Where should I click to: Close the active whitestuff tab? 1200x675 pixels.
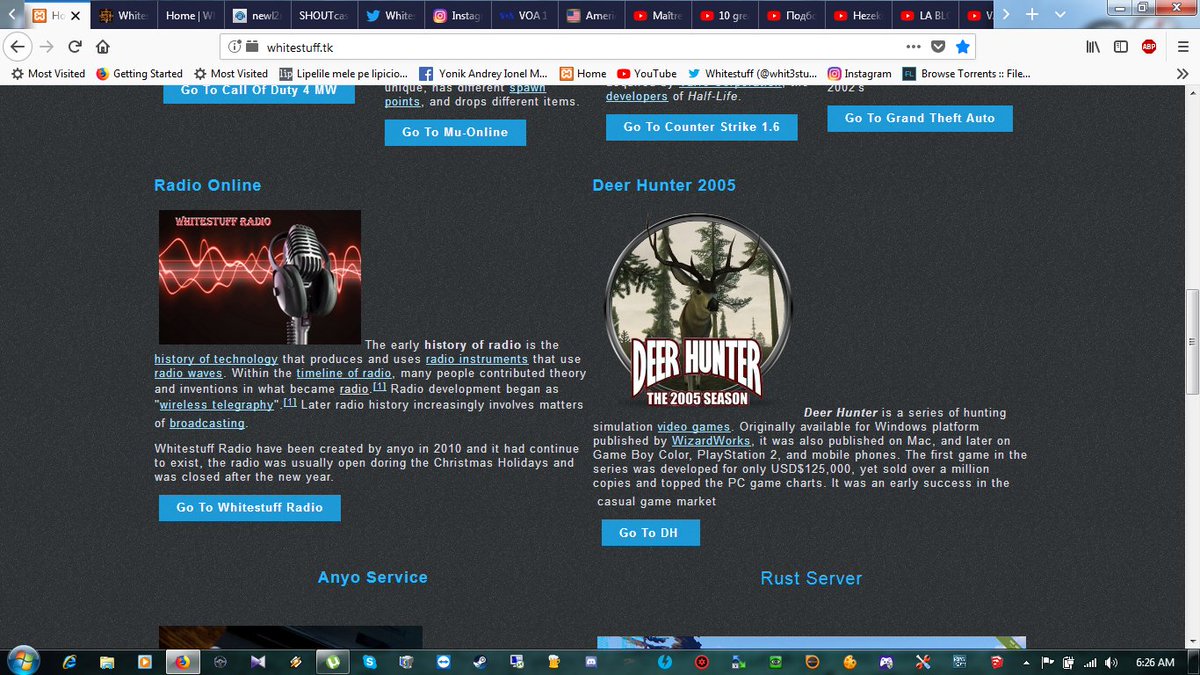point(75,16)
